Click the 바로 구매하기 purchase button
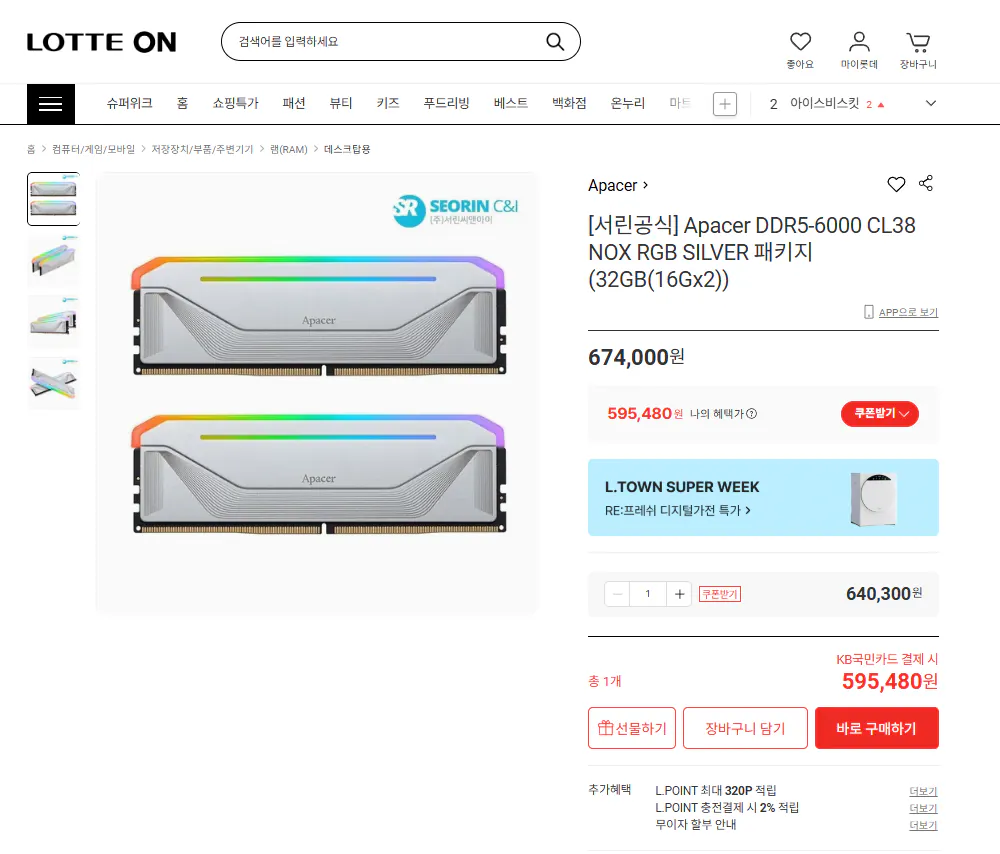Screen dimensions: 1000x854 click(x=876, y=728)
